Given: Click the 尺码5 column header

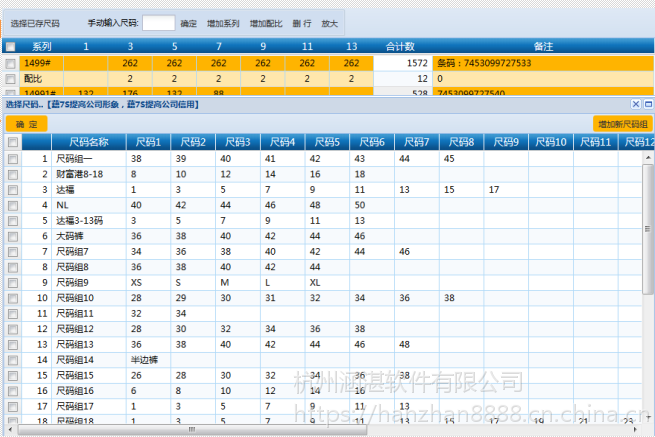Looking at the screenshot, I should [x=327, y=142].
